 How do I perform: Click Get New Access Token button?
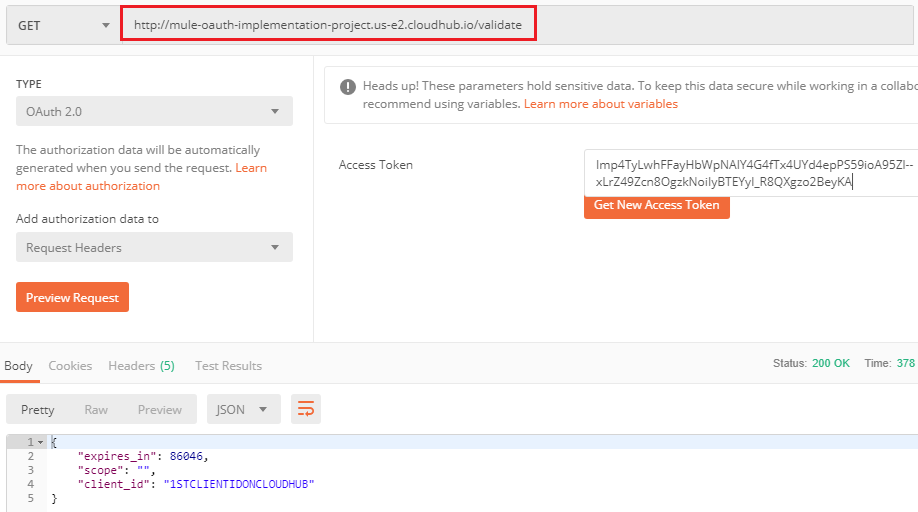(x=656, y=206)
